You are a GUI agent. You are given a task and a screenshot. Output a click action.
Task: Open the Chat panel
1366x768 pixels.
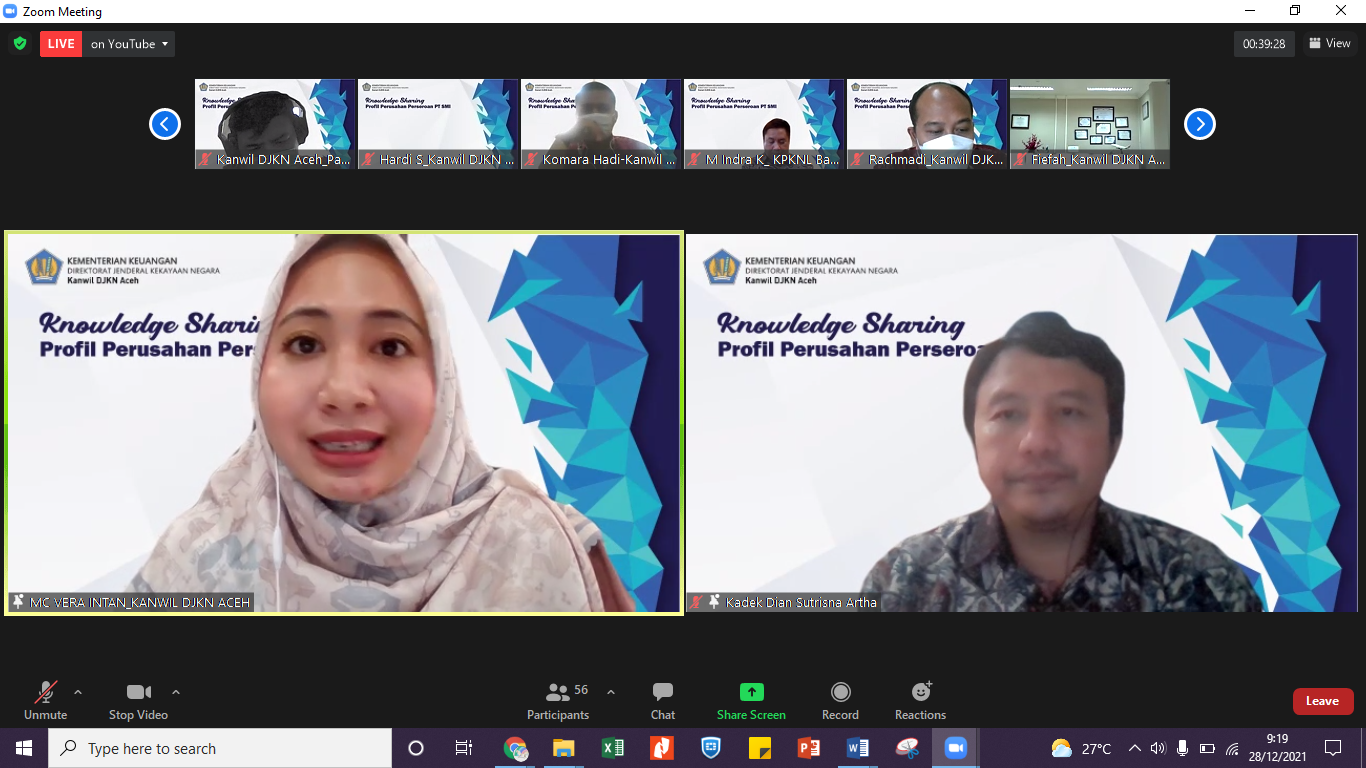(x=662, y=701)
